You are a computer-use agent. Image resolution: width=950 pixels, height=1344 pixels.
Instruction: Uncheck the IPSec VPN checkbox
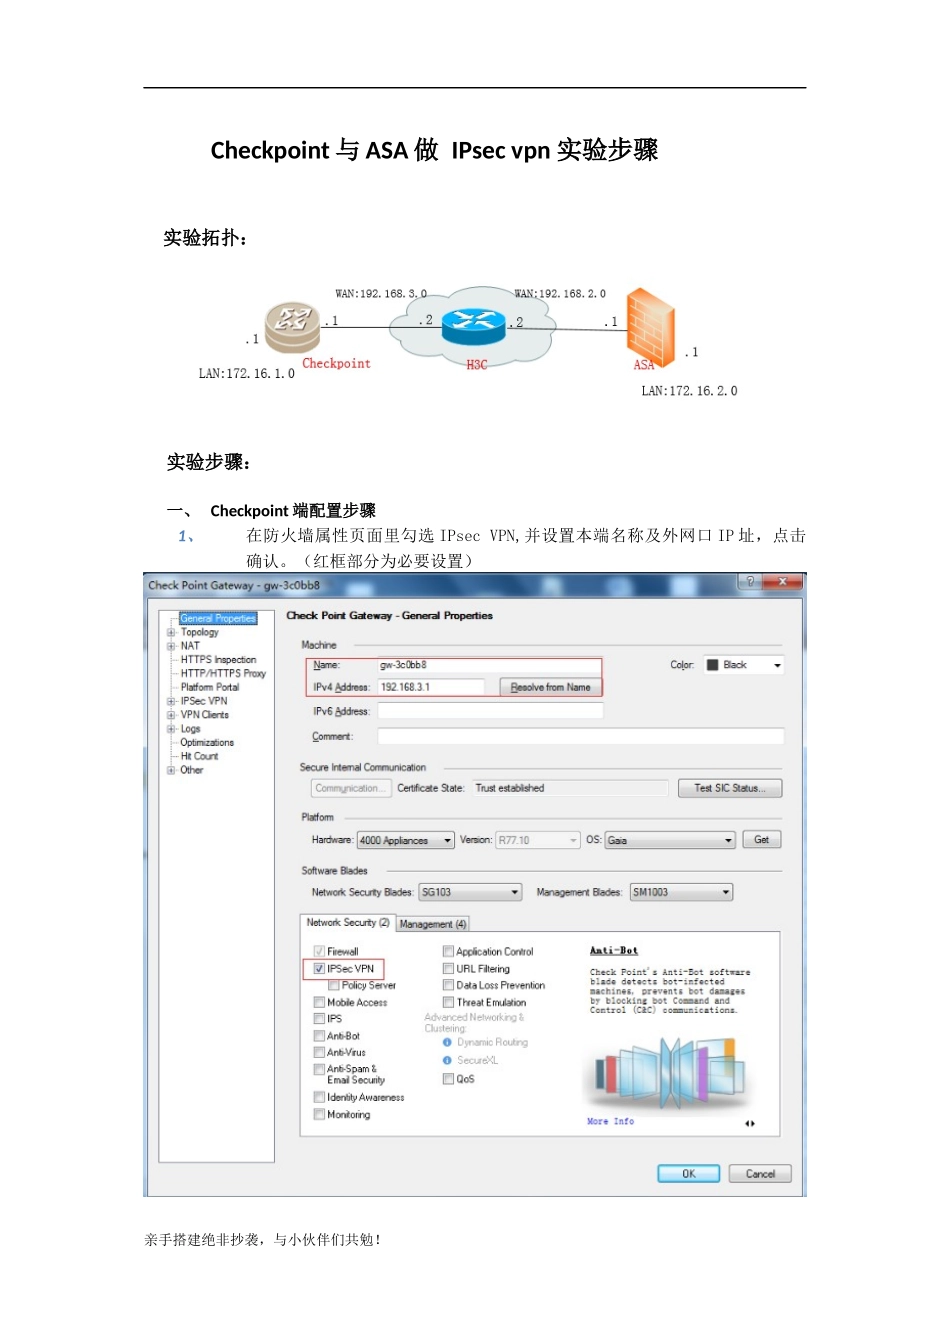pos(319,969)
